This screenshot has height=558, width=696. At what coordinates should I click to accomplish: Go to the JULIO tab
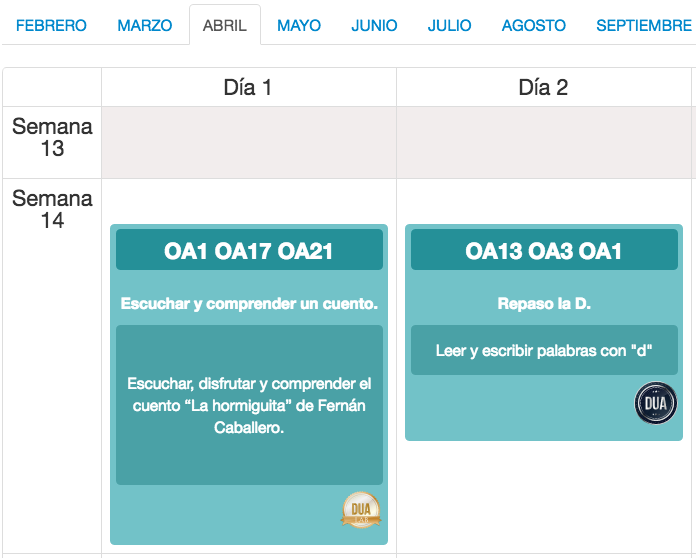tap(449, 25)
